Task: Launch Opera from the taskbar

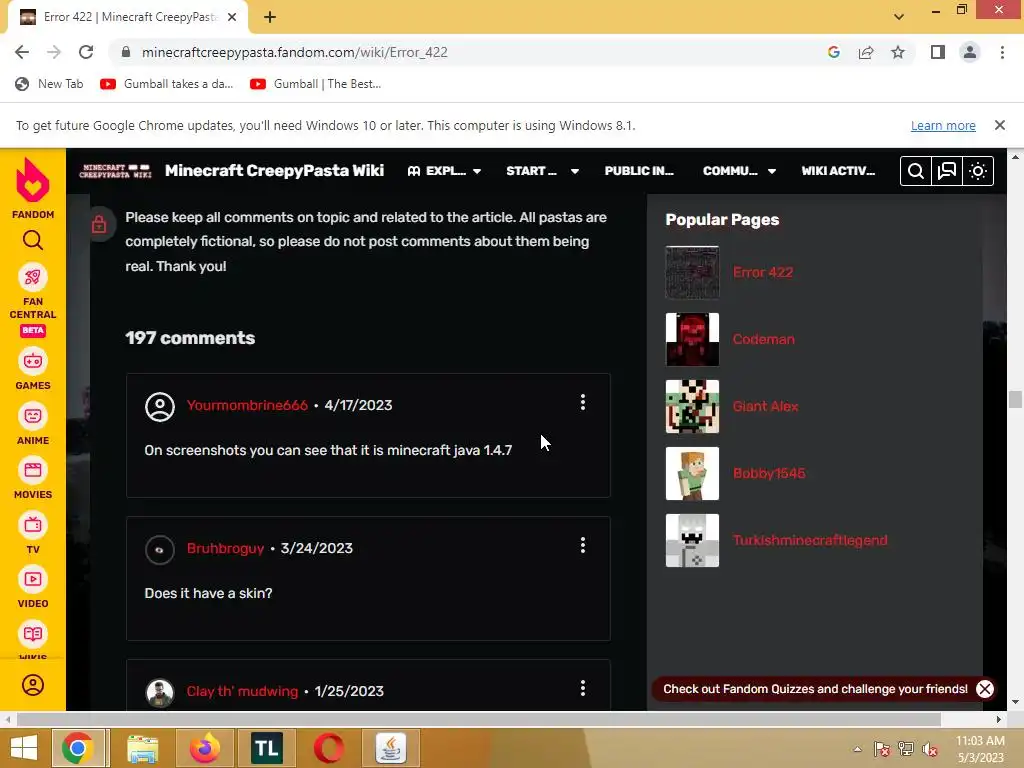Action: 328,748
